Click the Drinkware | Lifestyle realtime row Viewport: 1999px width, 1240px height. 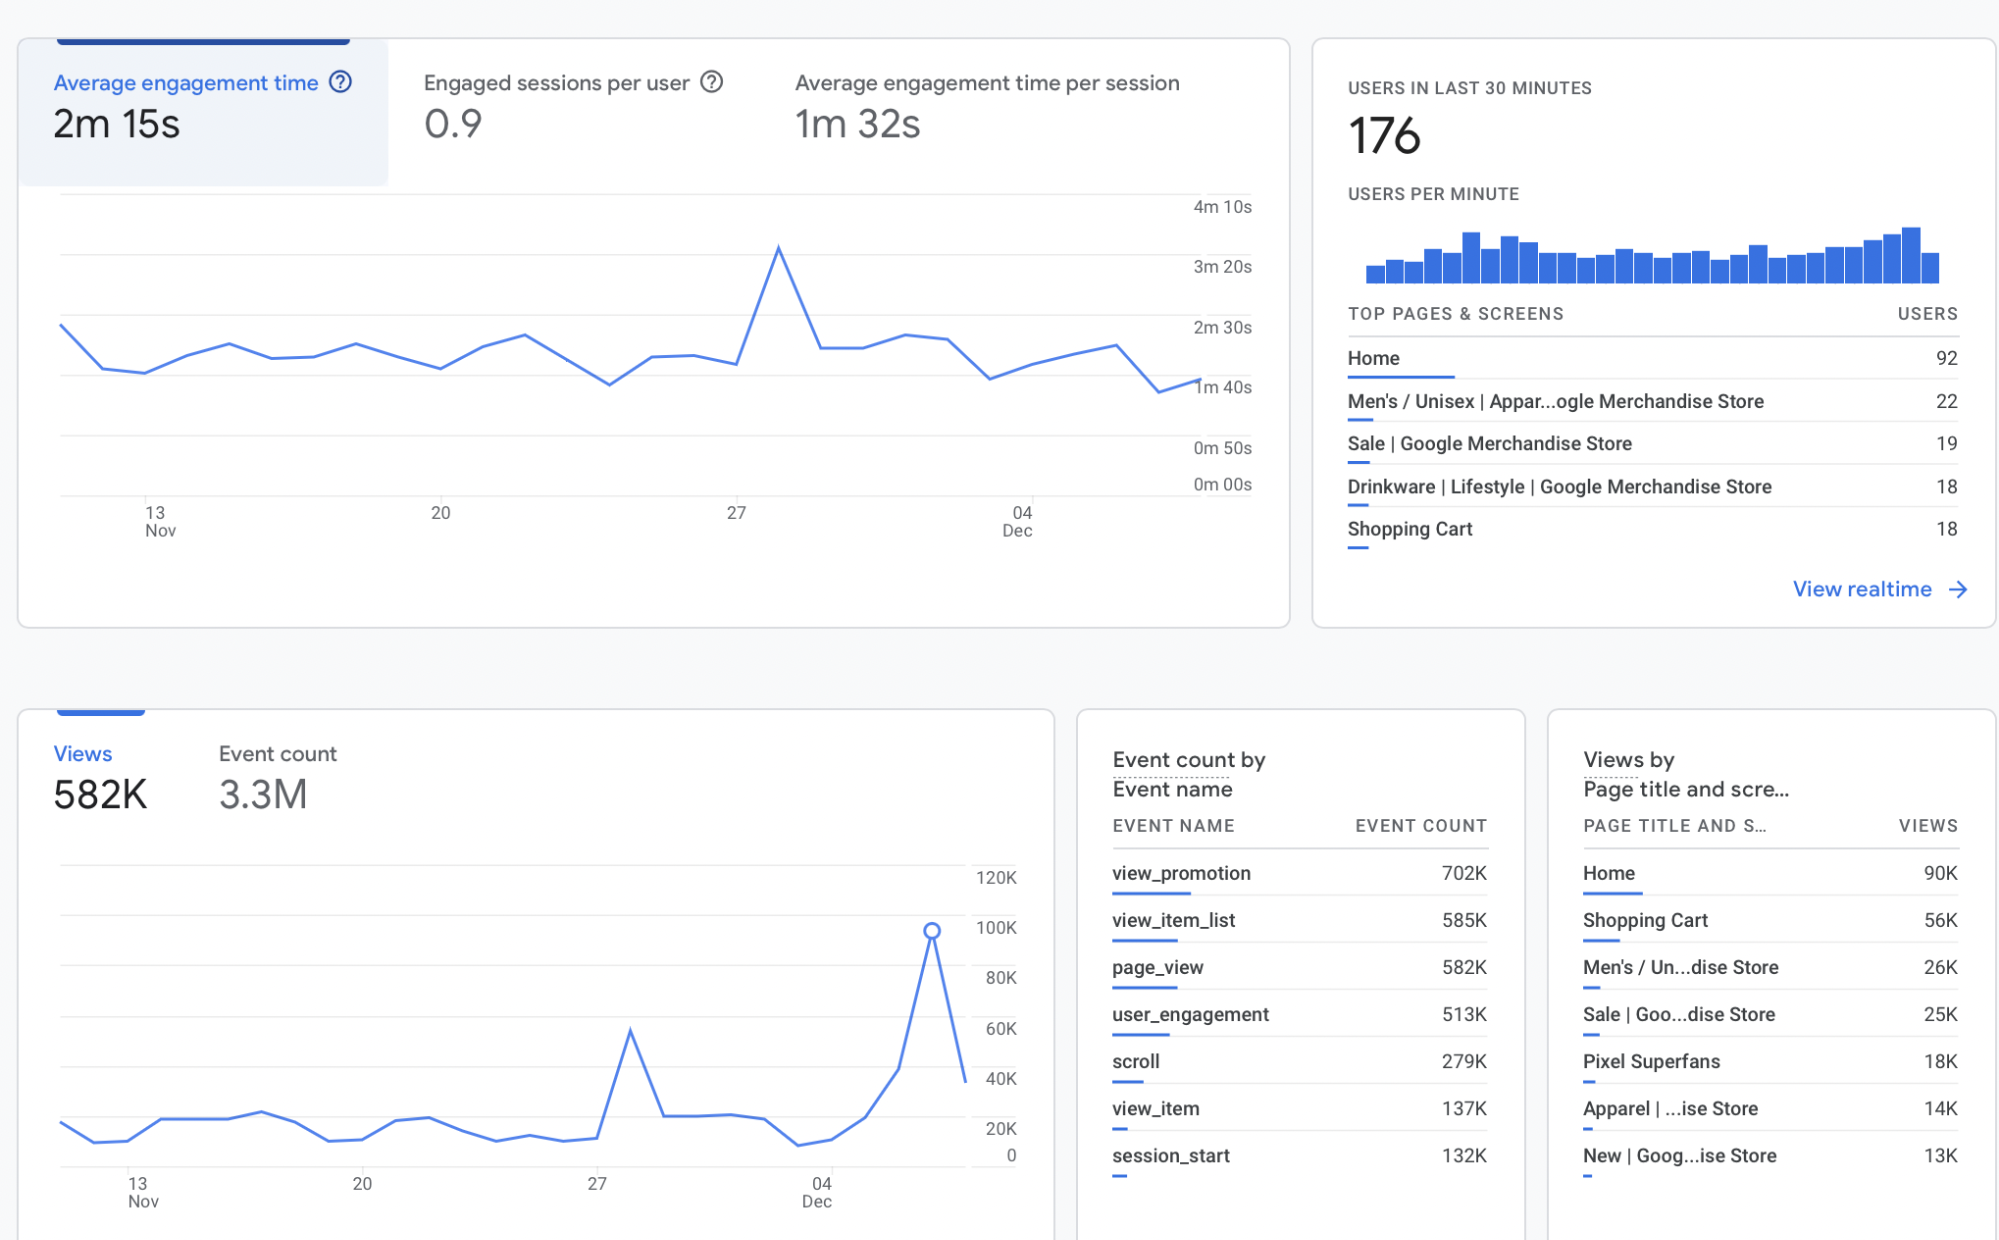point(1652,486)
